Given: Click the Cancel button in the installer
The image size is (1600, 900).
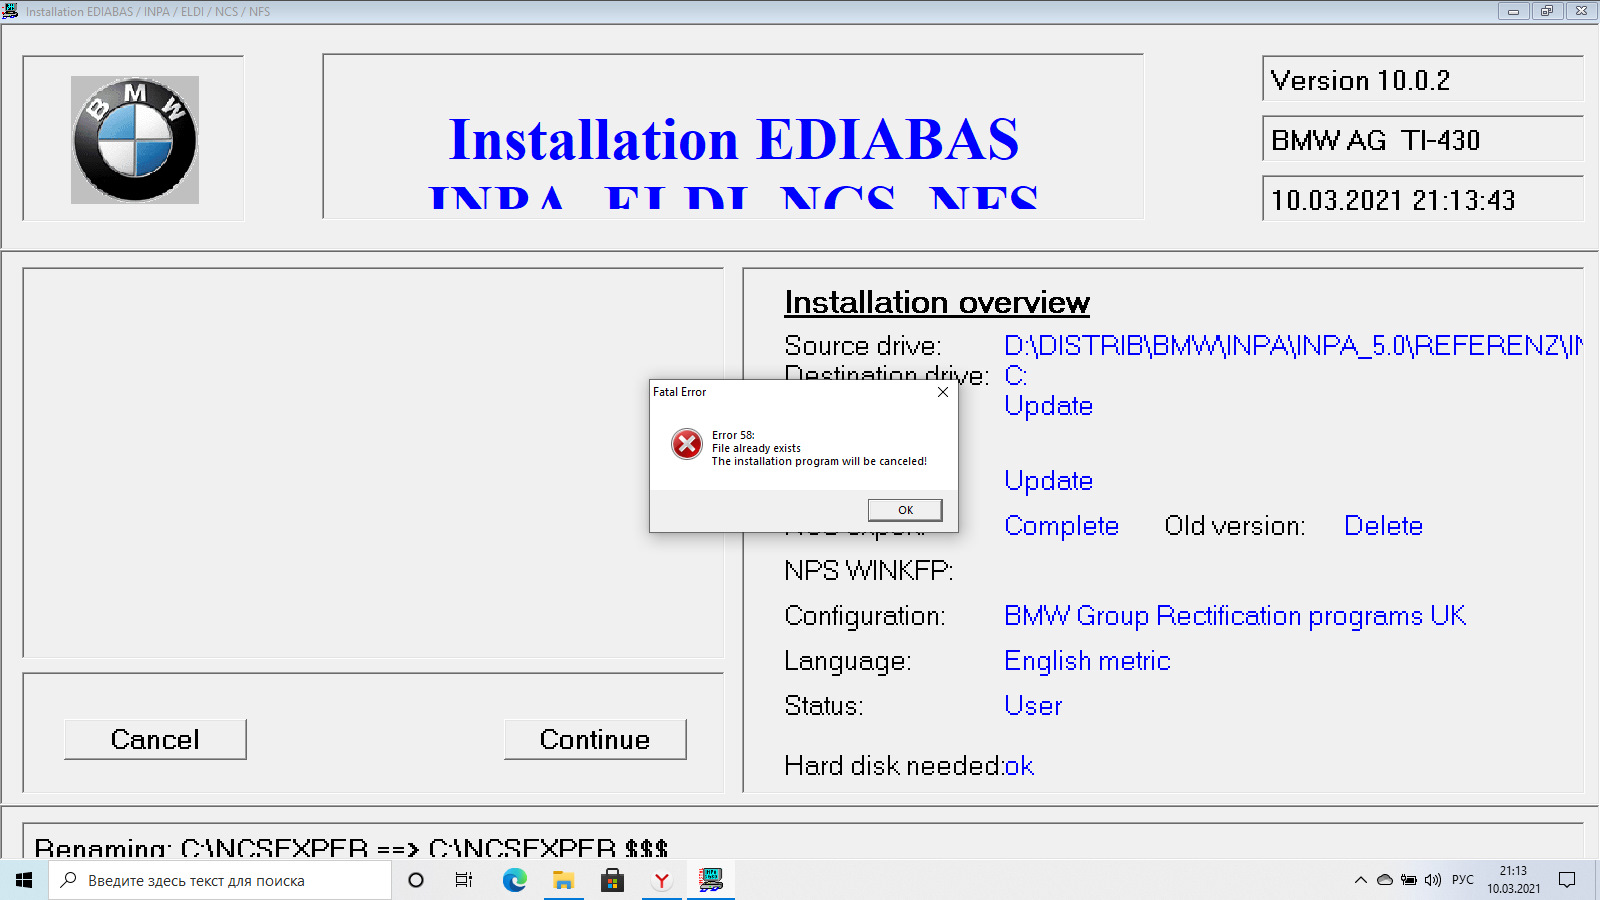Looking at the screenshot, I should (155, 739).
